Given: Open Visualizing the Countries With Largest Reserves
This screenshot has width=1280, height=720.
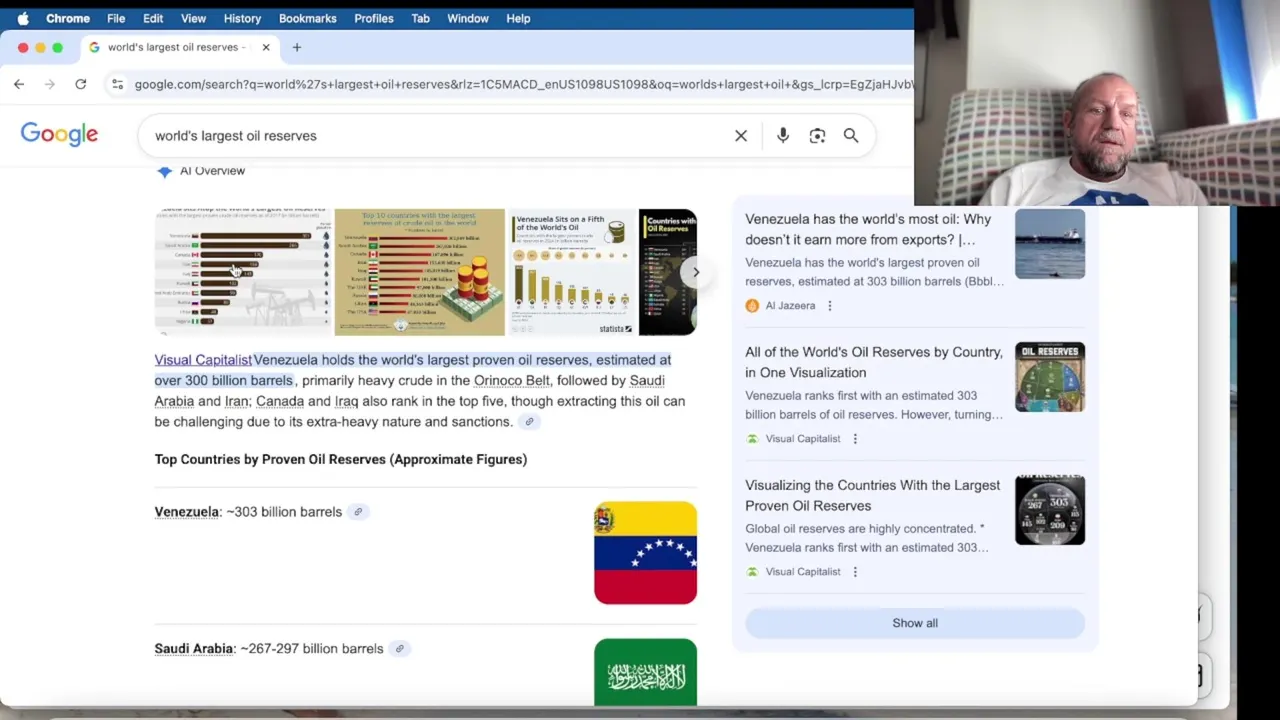Looking at the screenshot, I should click(x=872, y=495).
